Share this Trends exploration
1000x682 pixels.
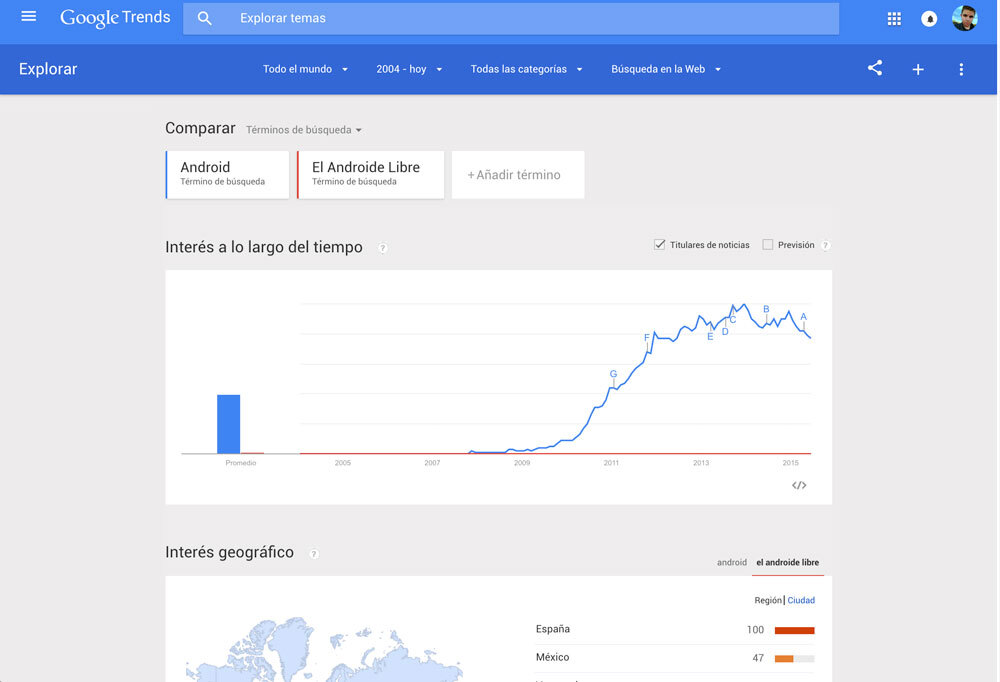click(x=875, y=69)
